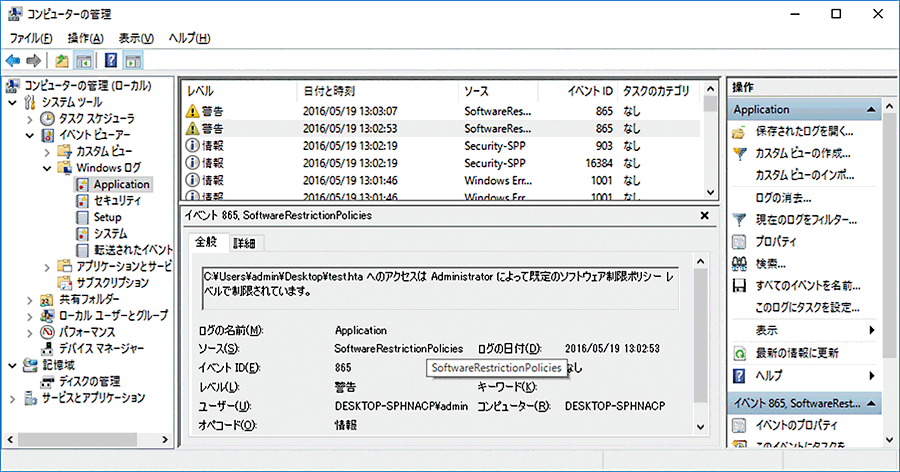900x472 pixels.
Task: Switch to the 詳細 tab
Action: [244, 242]
